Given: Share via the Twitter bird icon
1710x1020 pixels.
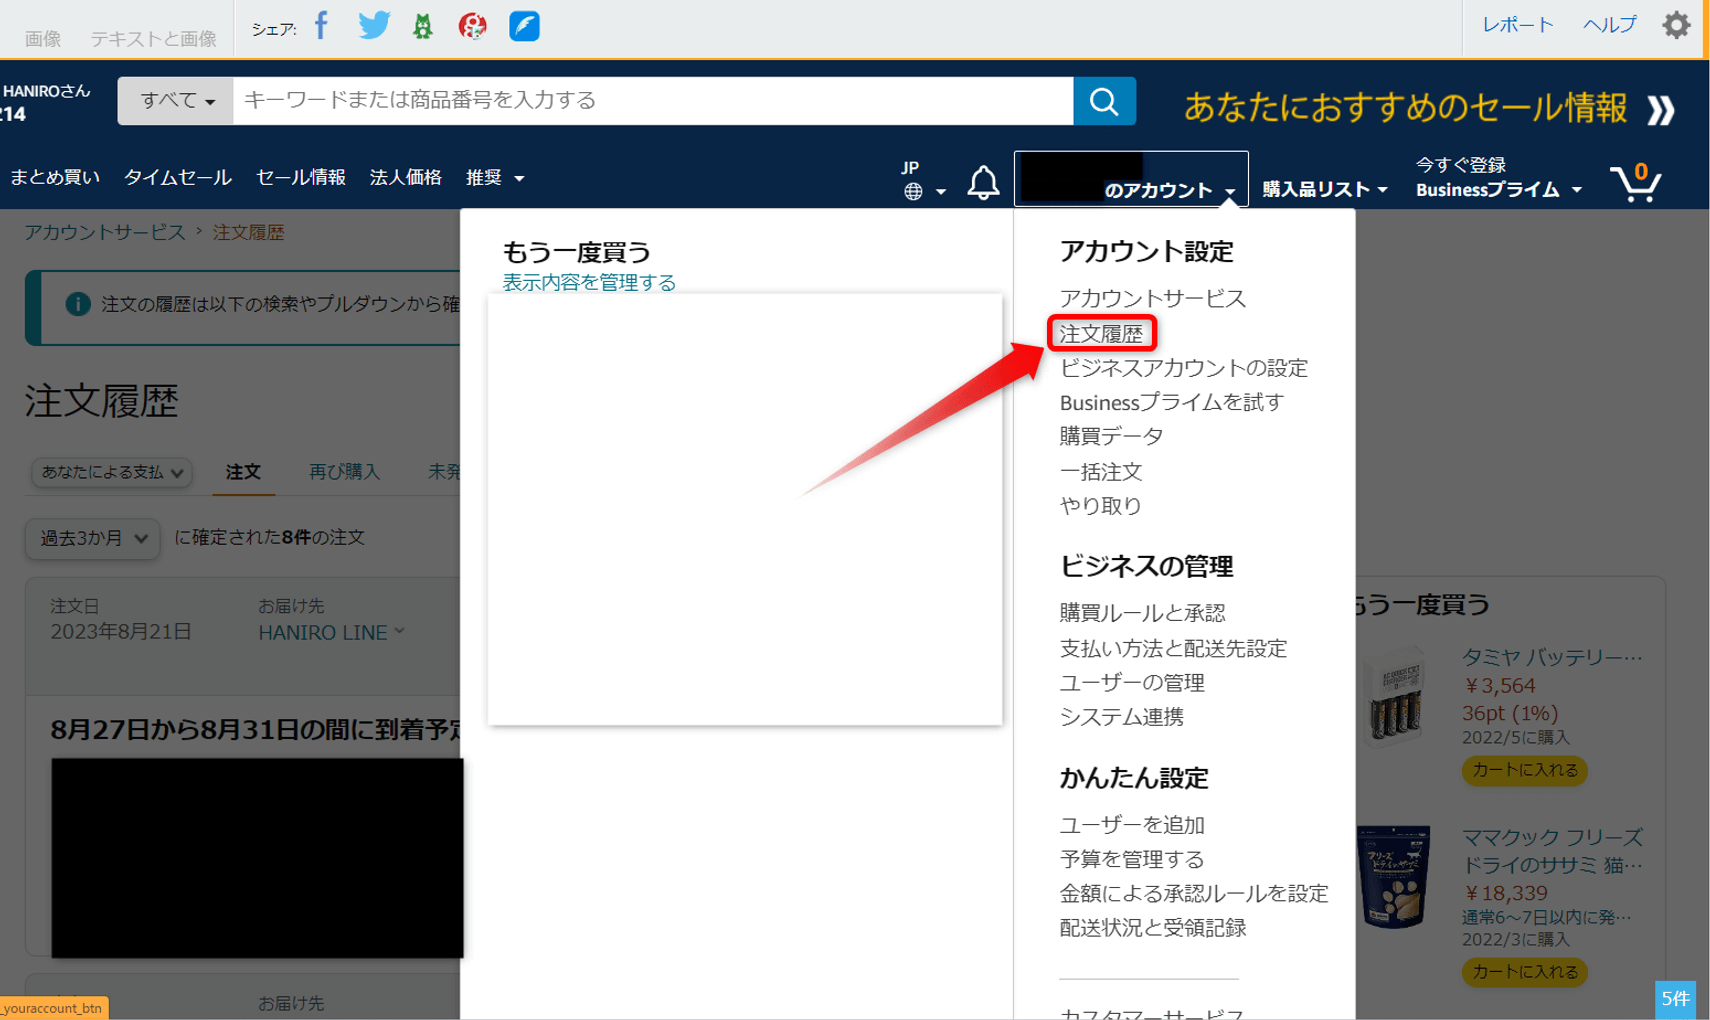Looking at the screenshot, I should point(374,25).
